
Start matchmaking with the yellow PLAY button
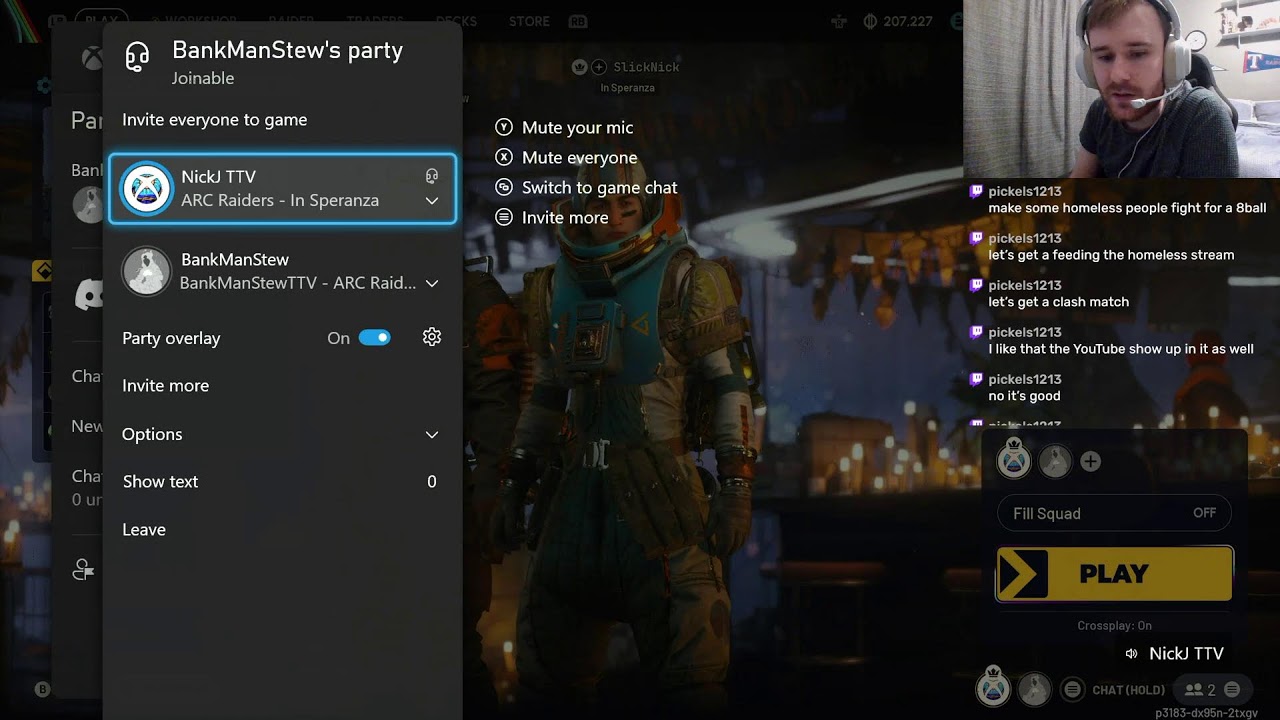pyautogui.click(x=1114, y=574)
